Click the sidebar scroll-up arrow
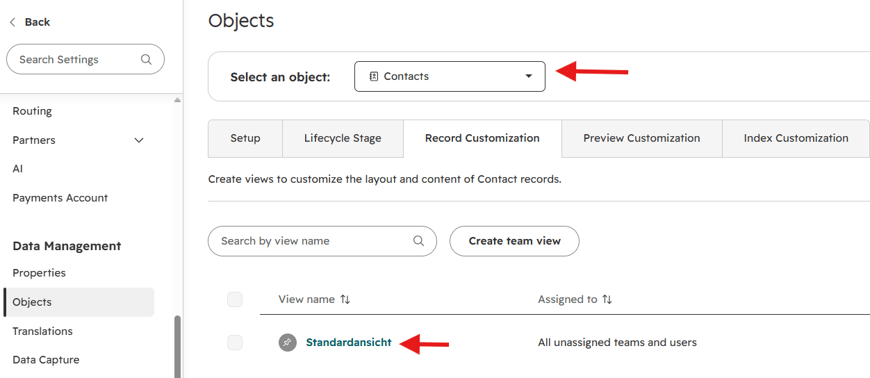Viewport: 870px width, 378px height. click(178, 100)
